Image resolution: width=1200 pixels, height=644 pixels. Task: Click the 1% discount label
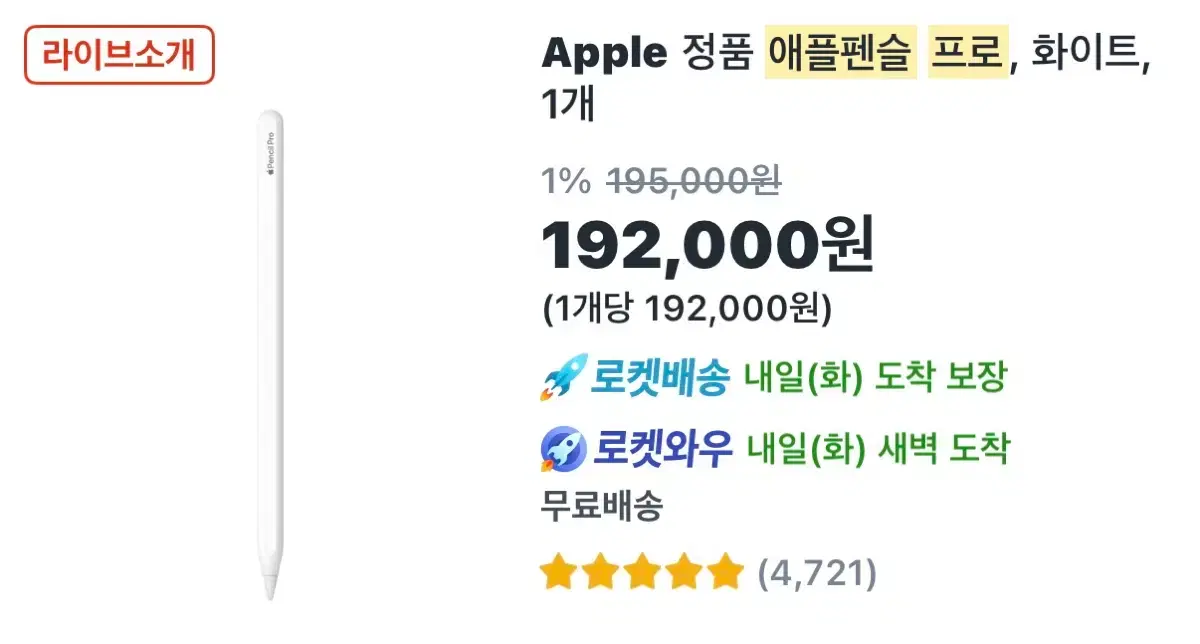click(566, 181)
